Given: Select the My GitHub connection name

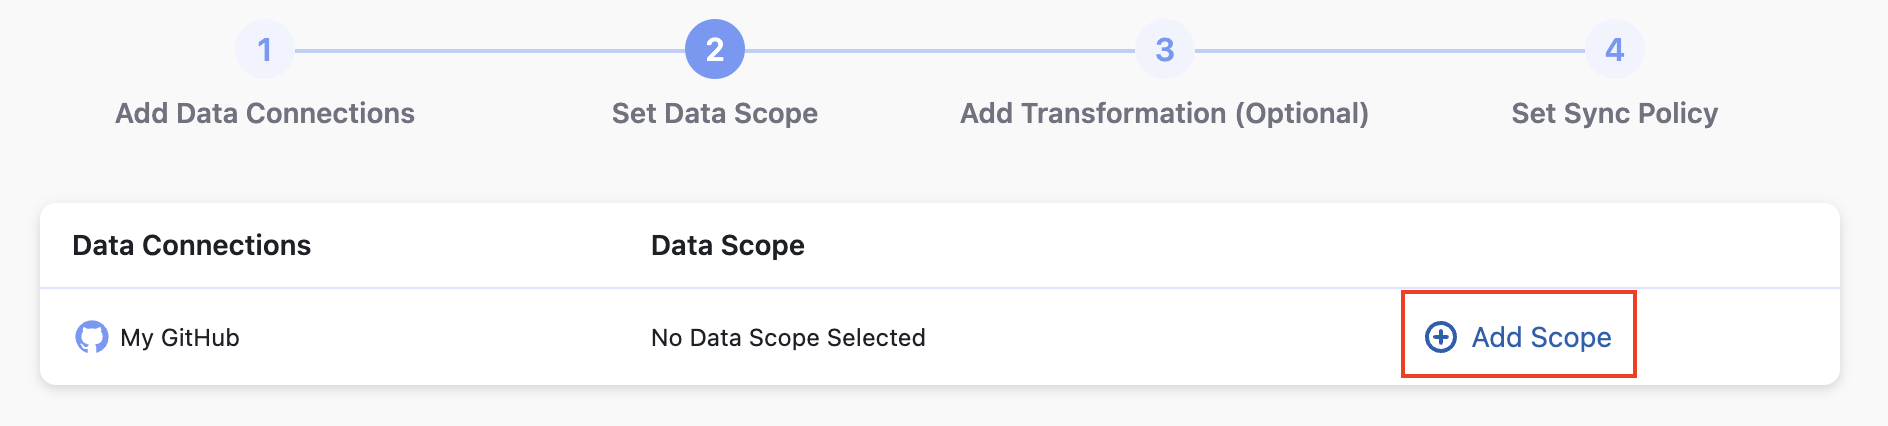Looking at the screenshot, I should click(180, 338).
